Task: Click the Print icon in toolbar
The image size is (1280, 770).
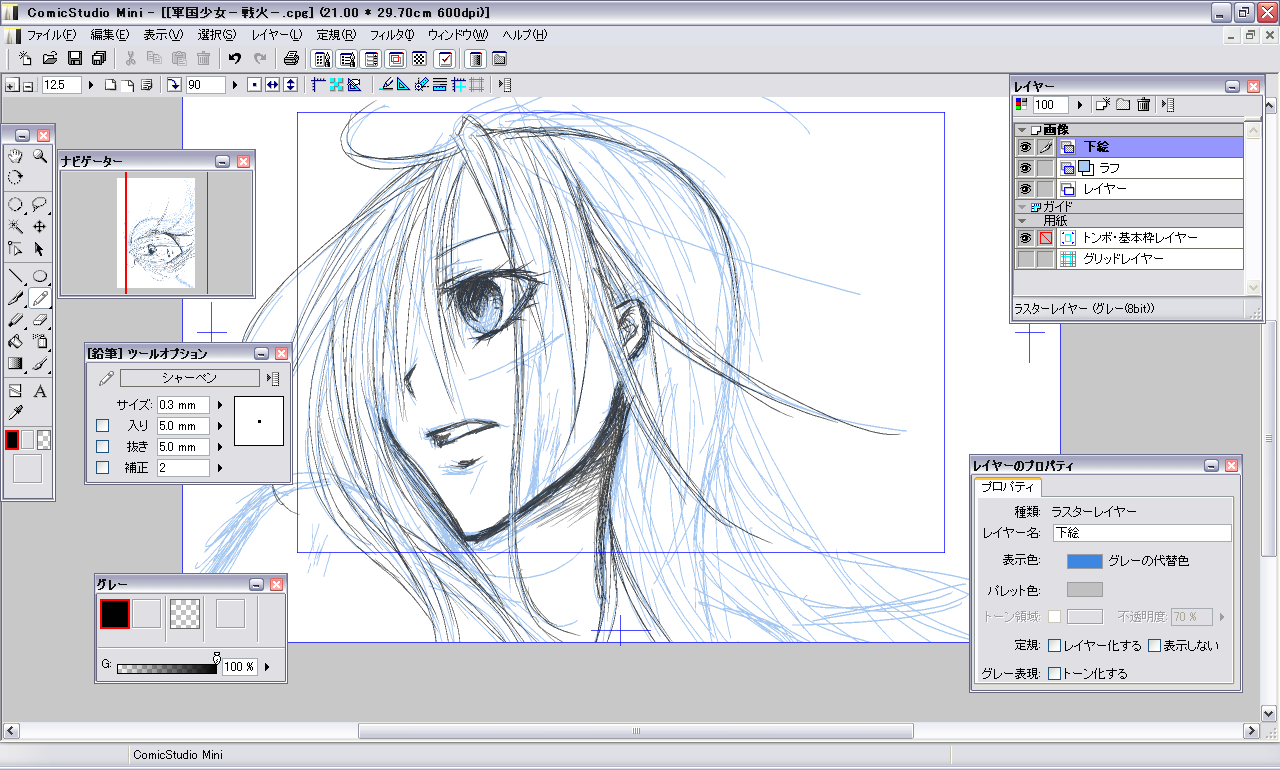Action: [x=291, y=59]
